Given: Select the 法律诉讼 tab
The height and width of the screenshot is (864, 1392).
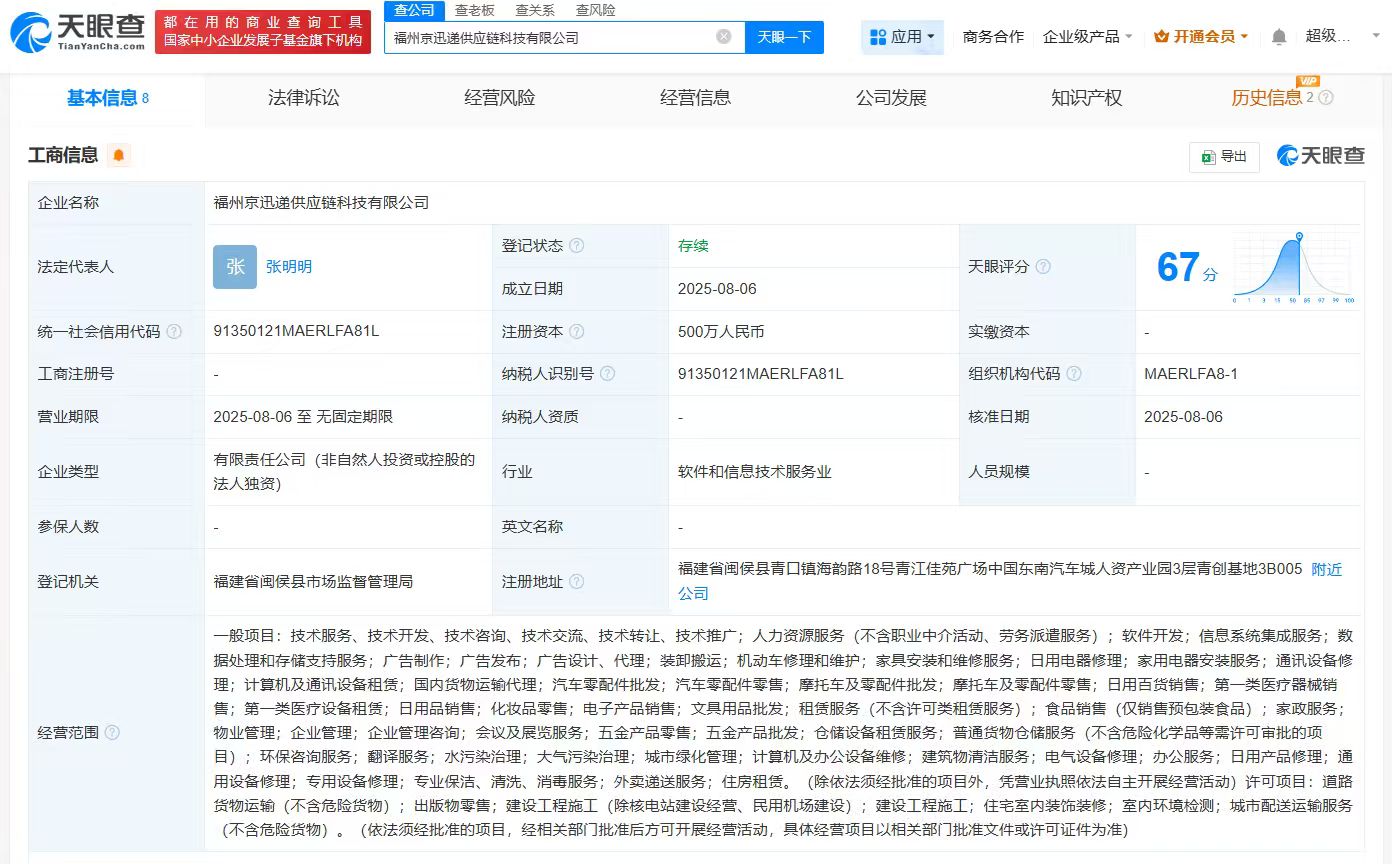Looking at the screenshot, I should 304,98.
